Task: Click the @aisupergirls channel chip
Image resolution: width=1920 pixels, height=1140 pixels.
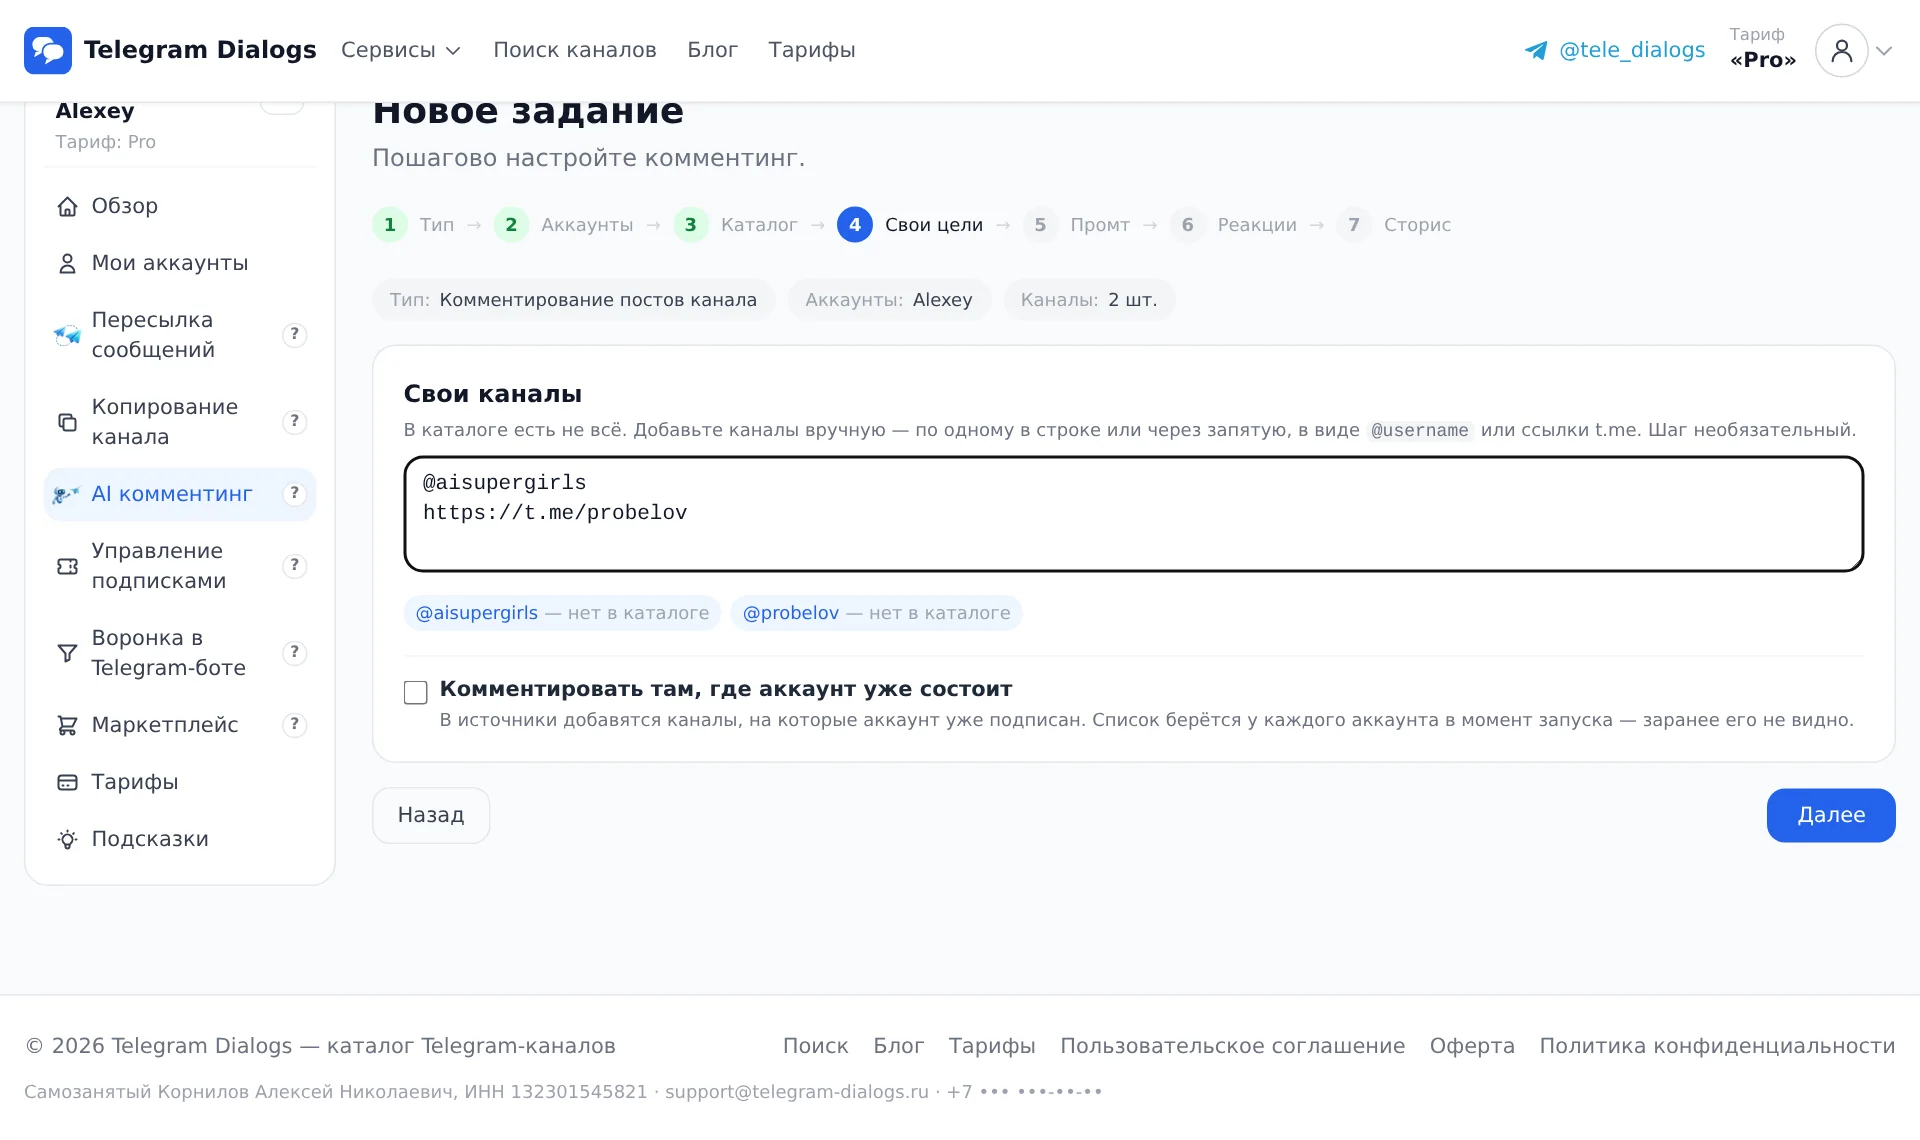Action: [x=562, y=613]
